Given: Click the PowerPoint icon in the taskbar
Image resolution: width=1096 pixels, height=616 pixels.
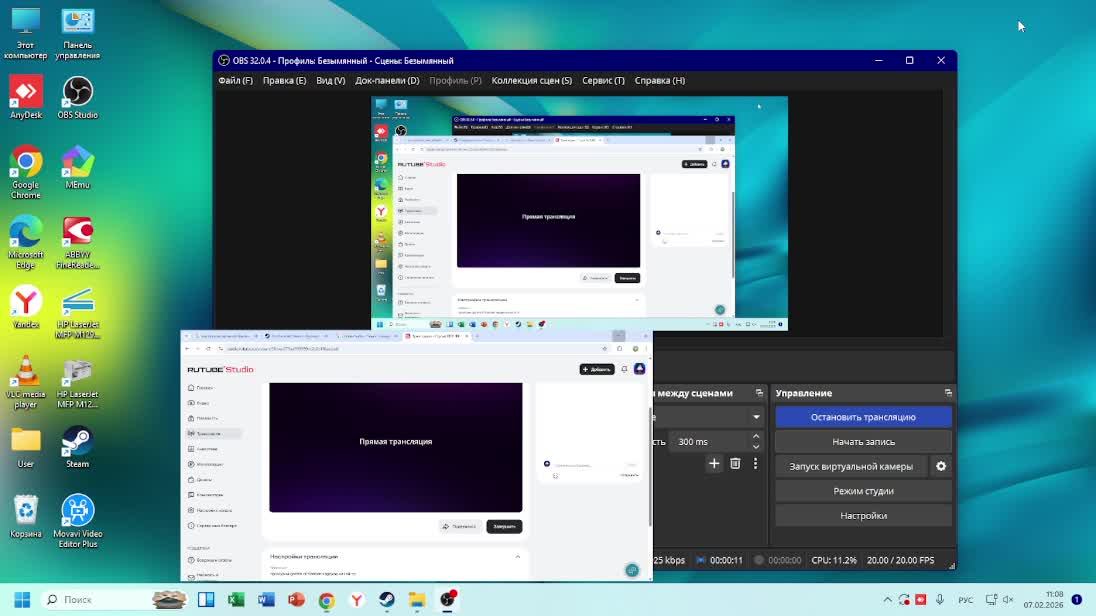Looking at the screenshot, I should click(x=296, y=599).
